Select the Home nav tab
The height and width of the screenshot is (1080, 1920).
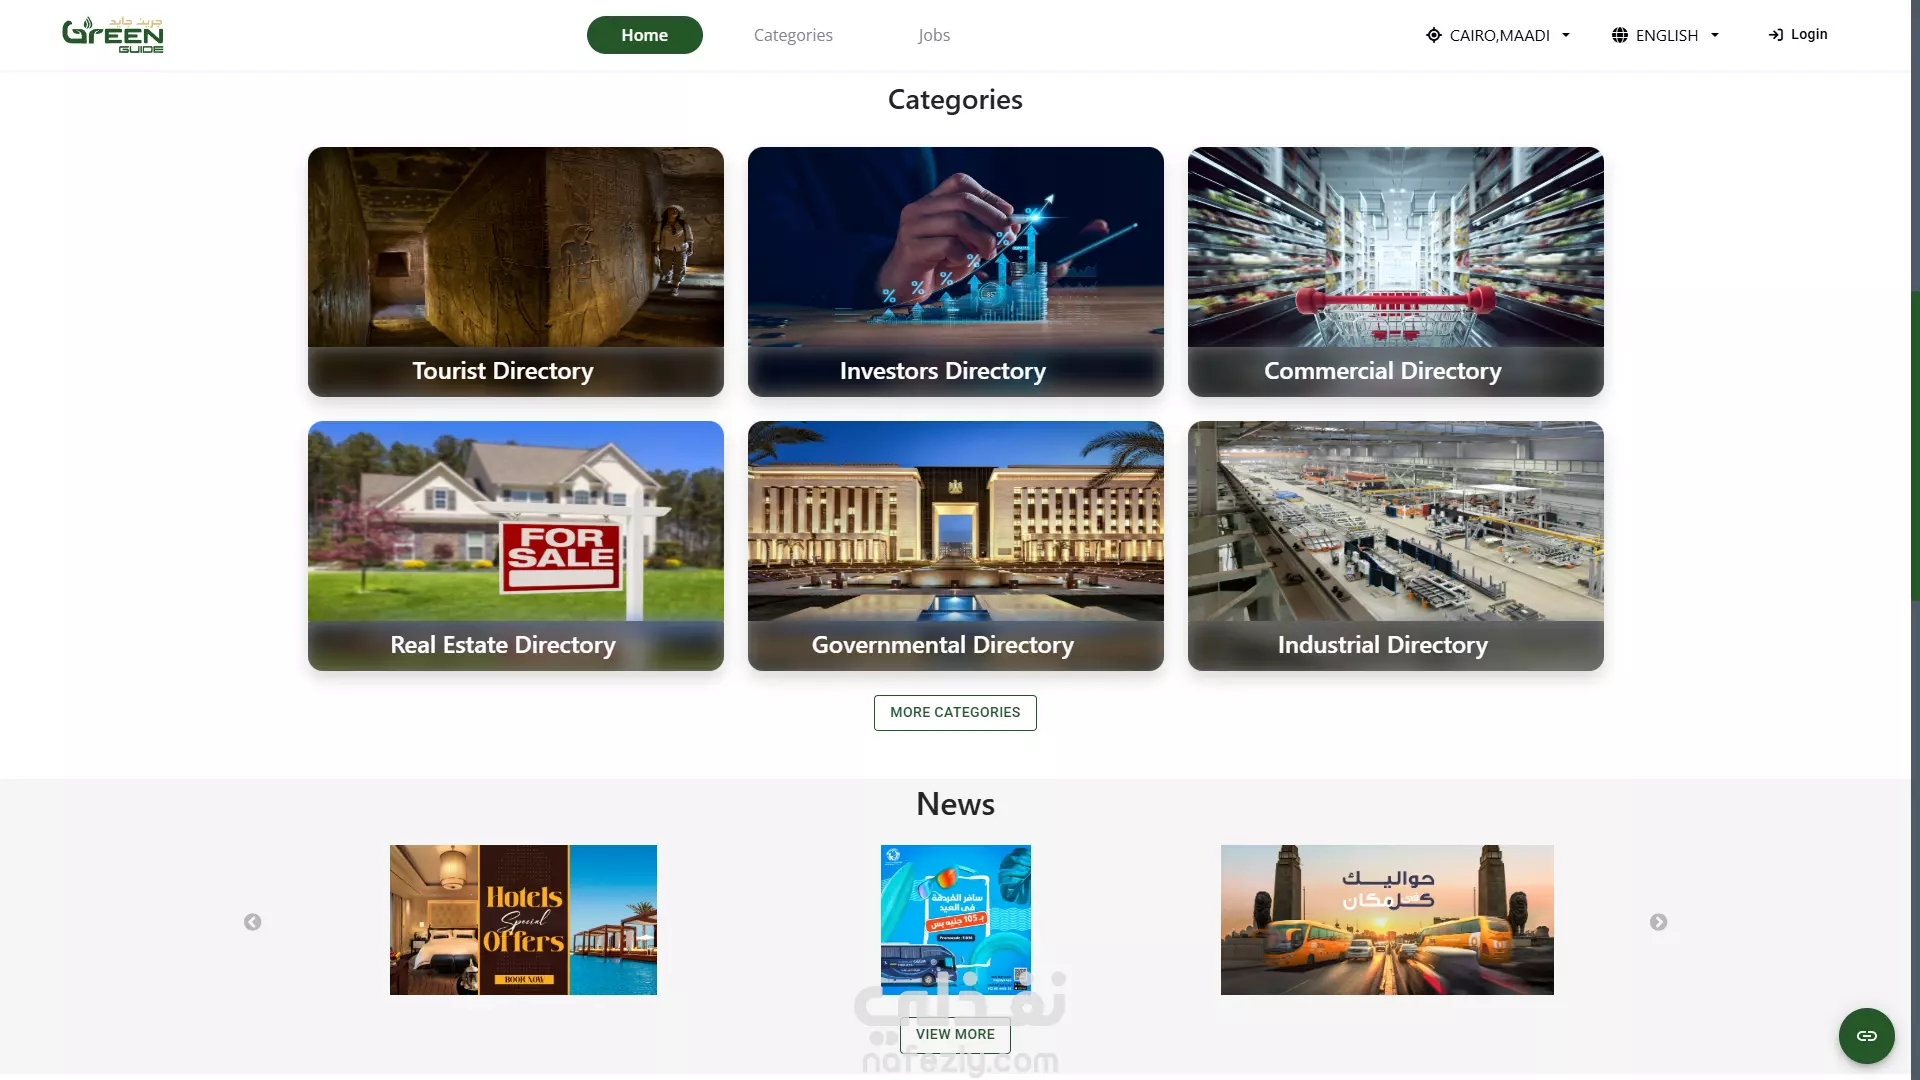point(645,35)
